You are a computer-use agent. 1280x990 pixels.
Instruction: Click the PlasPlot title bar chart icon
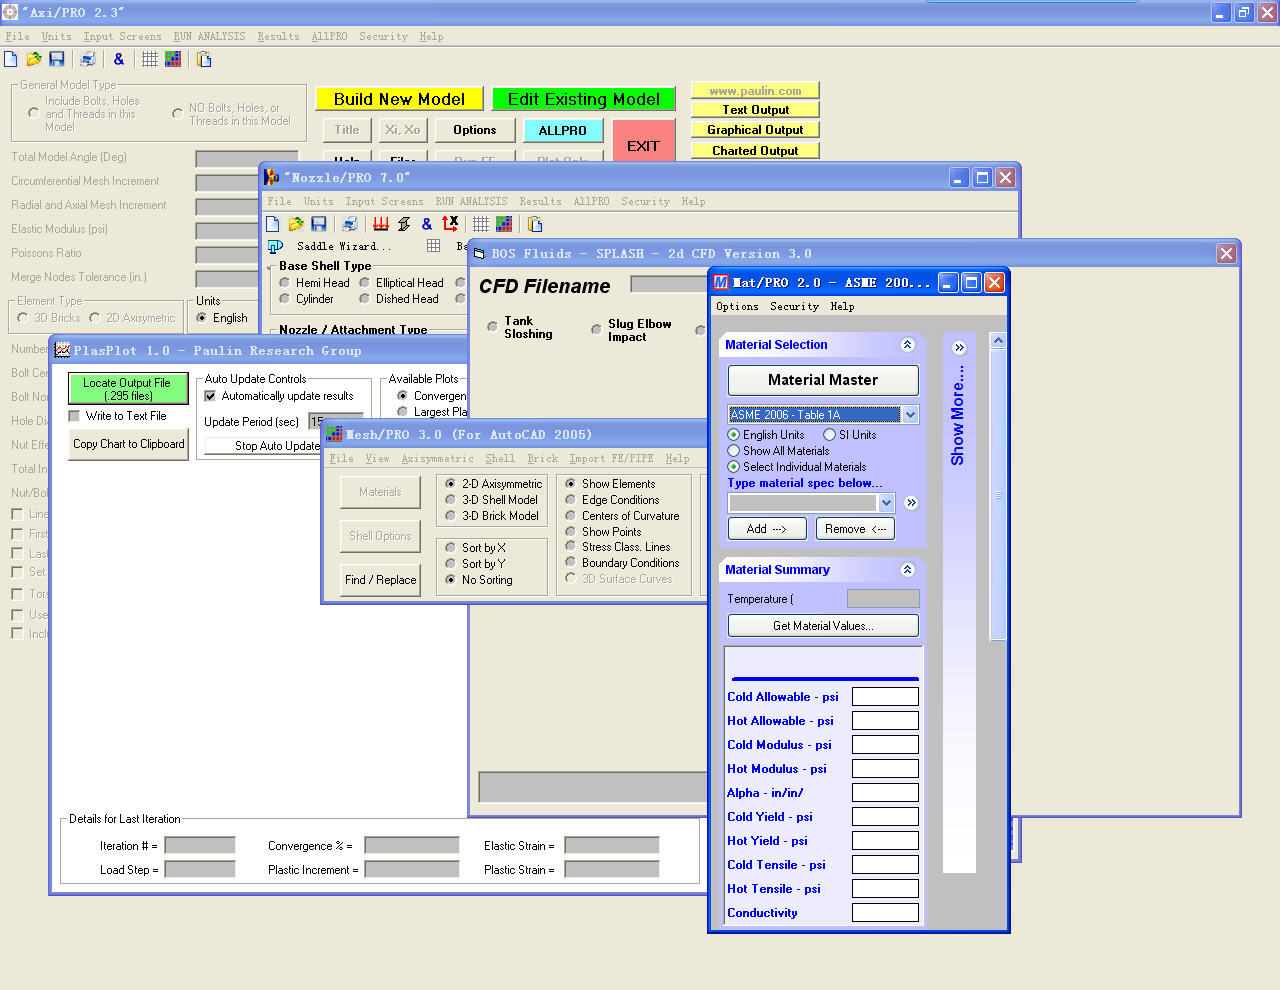tap(62, 350)
